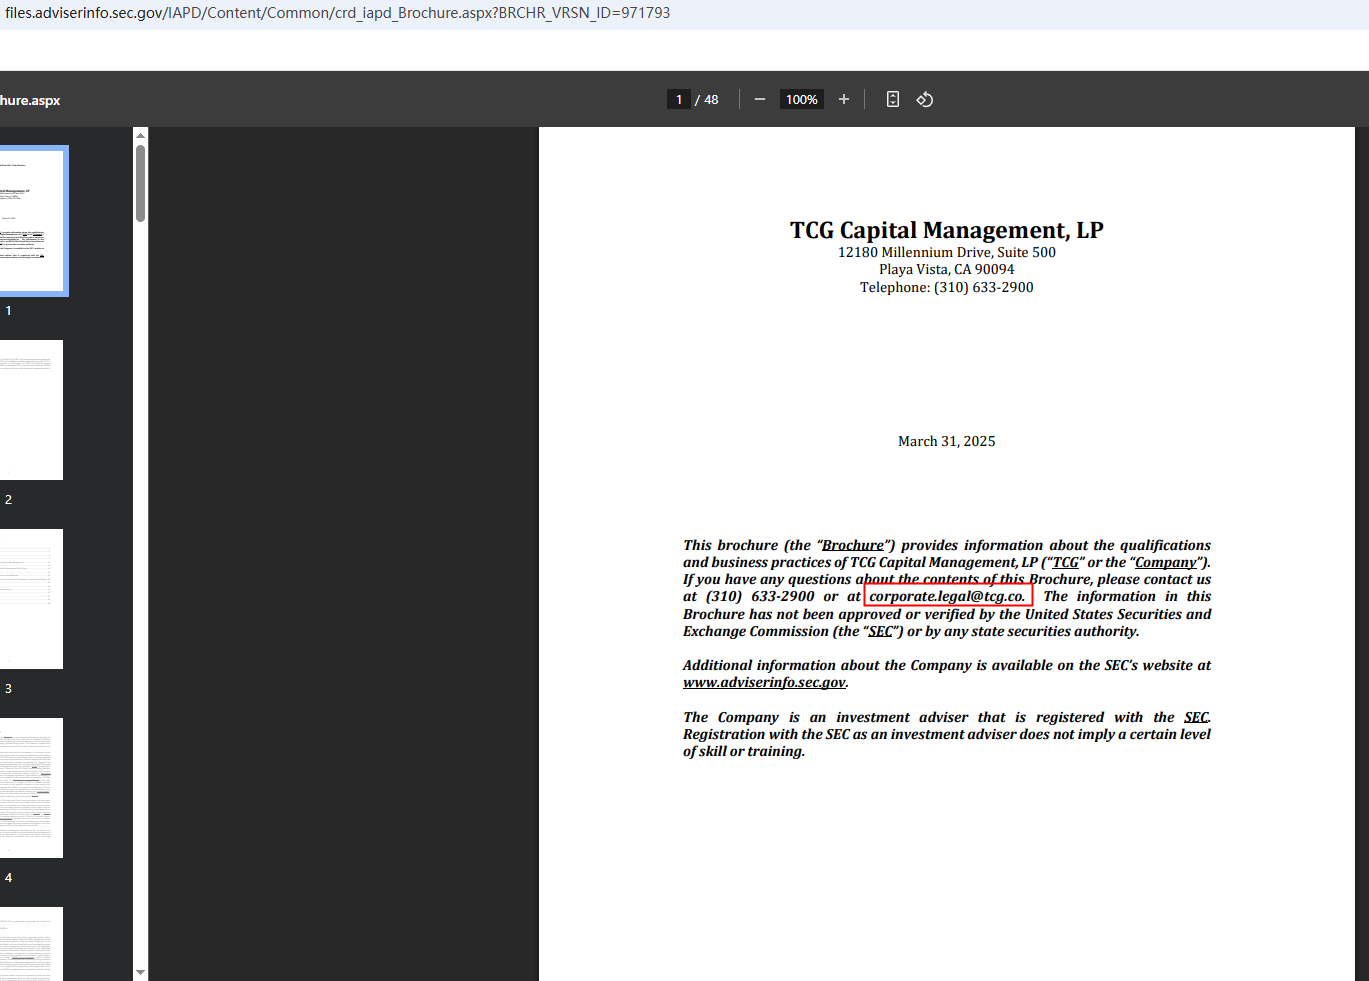Select the March 31, 2025 date text

(x=947, y=441)
